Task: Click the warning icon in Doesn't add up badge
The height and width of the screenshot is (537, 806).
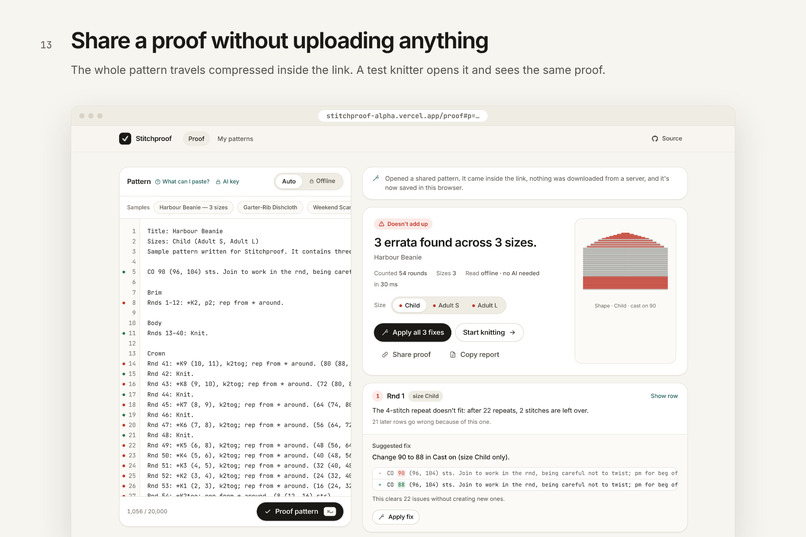Action: pos(381,224)
